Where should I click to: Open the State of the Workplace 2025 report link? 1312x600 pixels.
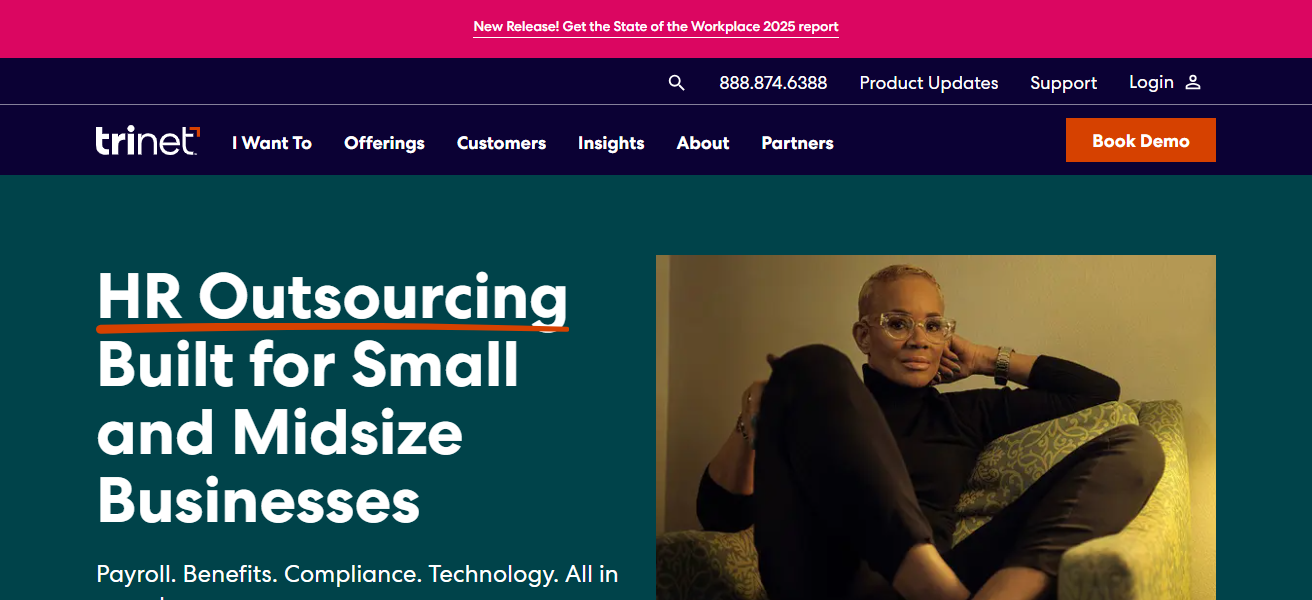[656, 27]
